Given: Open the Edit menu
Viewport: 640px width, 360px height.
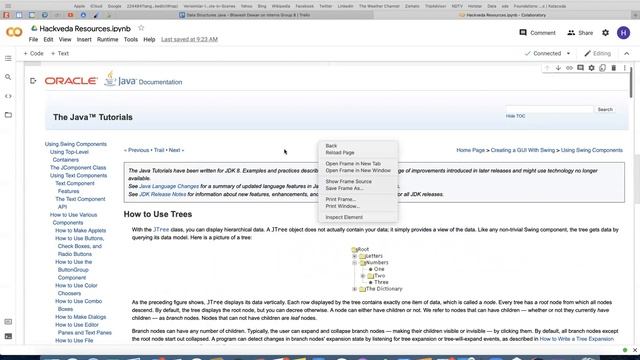Looking at the screenshot, I should click(48, 40).
